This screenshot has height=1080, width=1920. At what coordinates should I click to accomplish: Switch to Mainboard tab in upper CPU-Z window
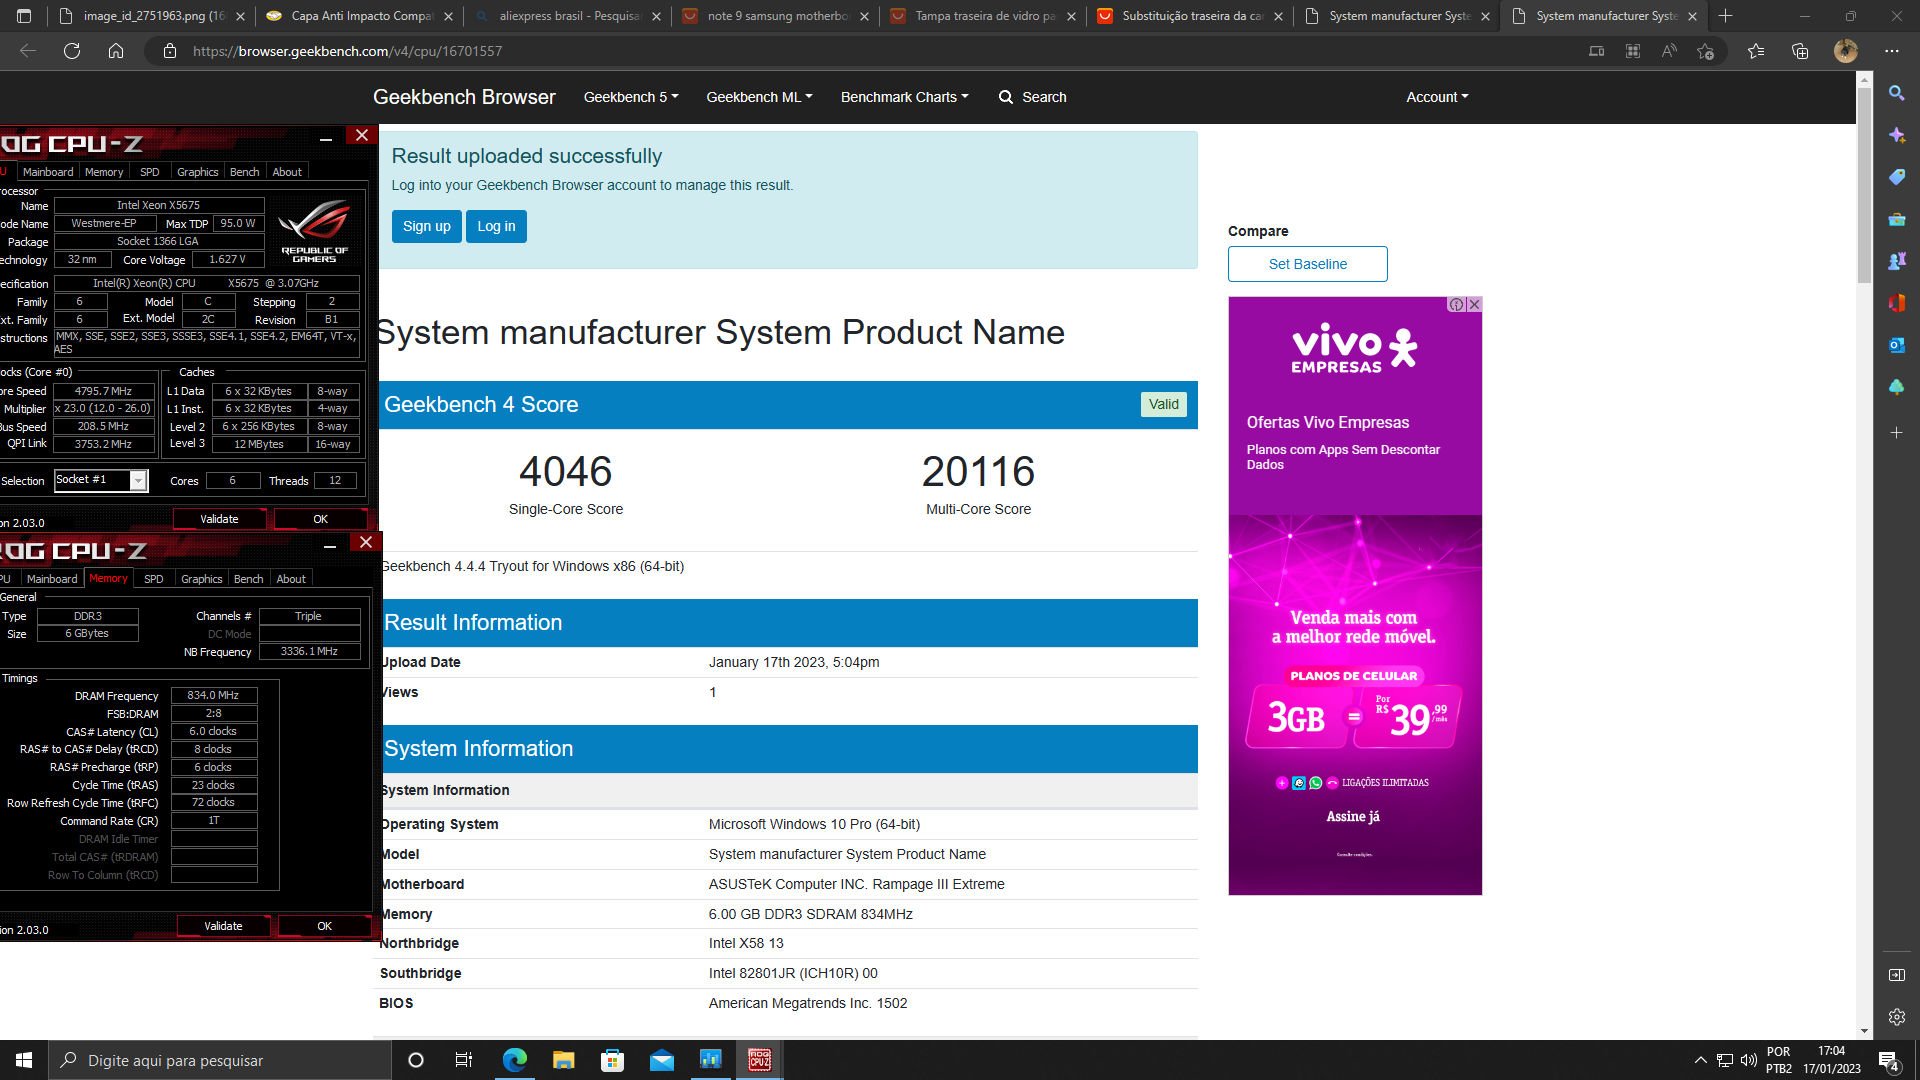tap(48, 172)
